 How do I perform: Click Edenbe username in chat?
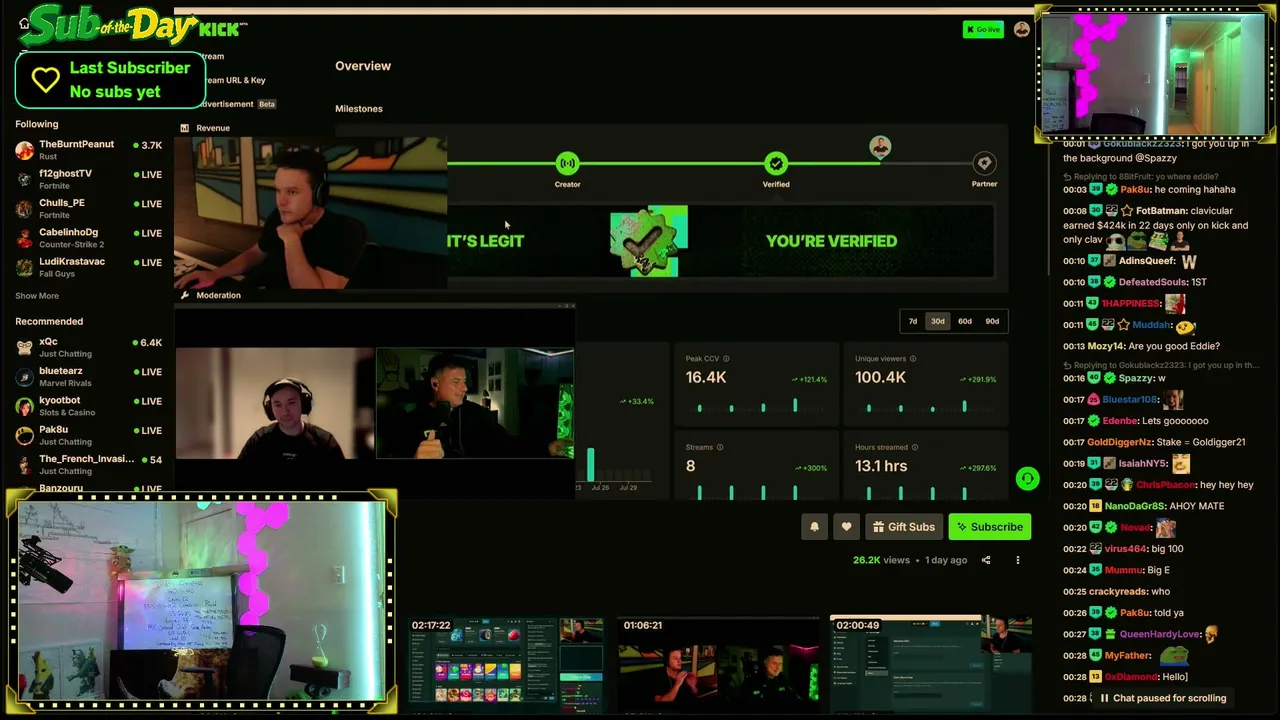click(1120, 421)
